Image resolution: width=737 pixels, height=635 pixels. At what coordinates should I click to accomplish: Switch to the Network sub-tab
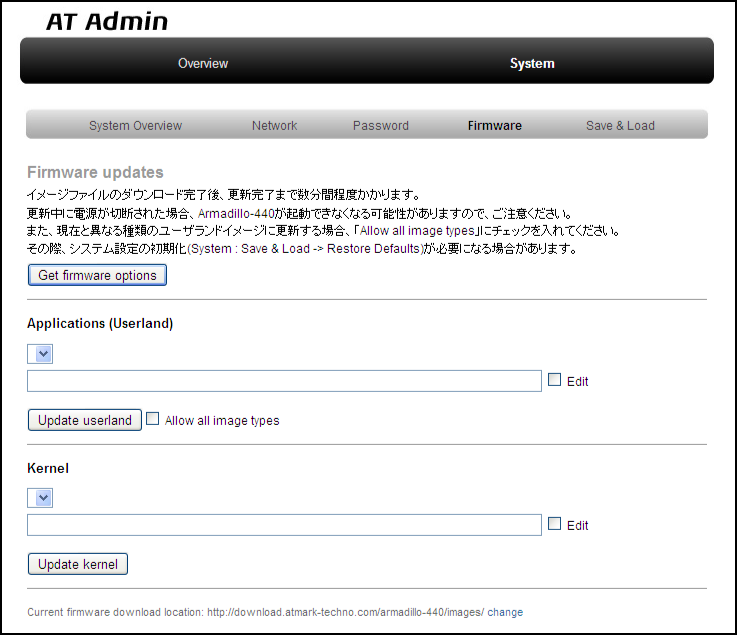(274, 125)
